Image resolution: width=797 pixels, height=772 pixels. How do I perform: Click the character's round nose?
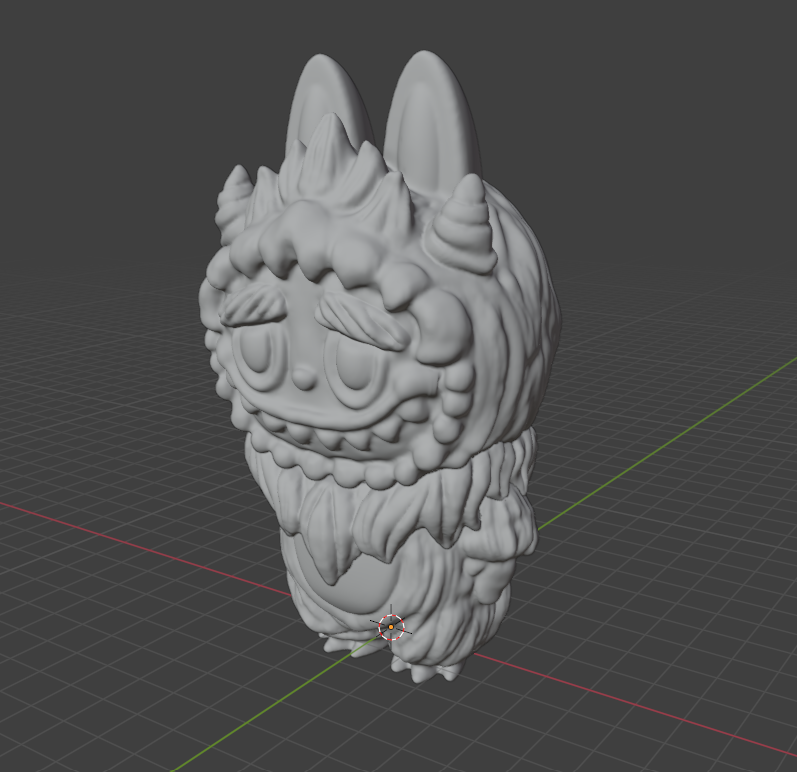[x=303, y=378]
